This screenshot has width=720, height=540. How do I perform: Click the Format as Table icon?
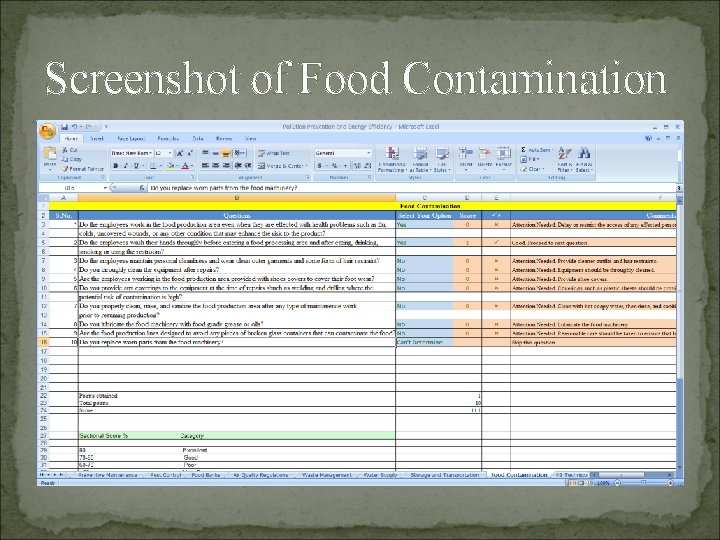(420, 153)
